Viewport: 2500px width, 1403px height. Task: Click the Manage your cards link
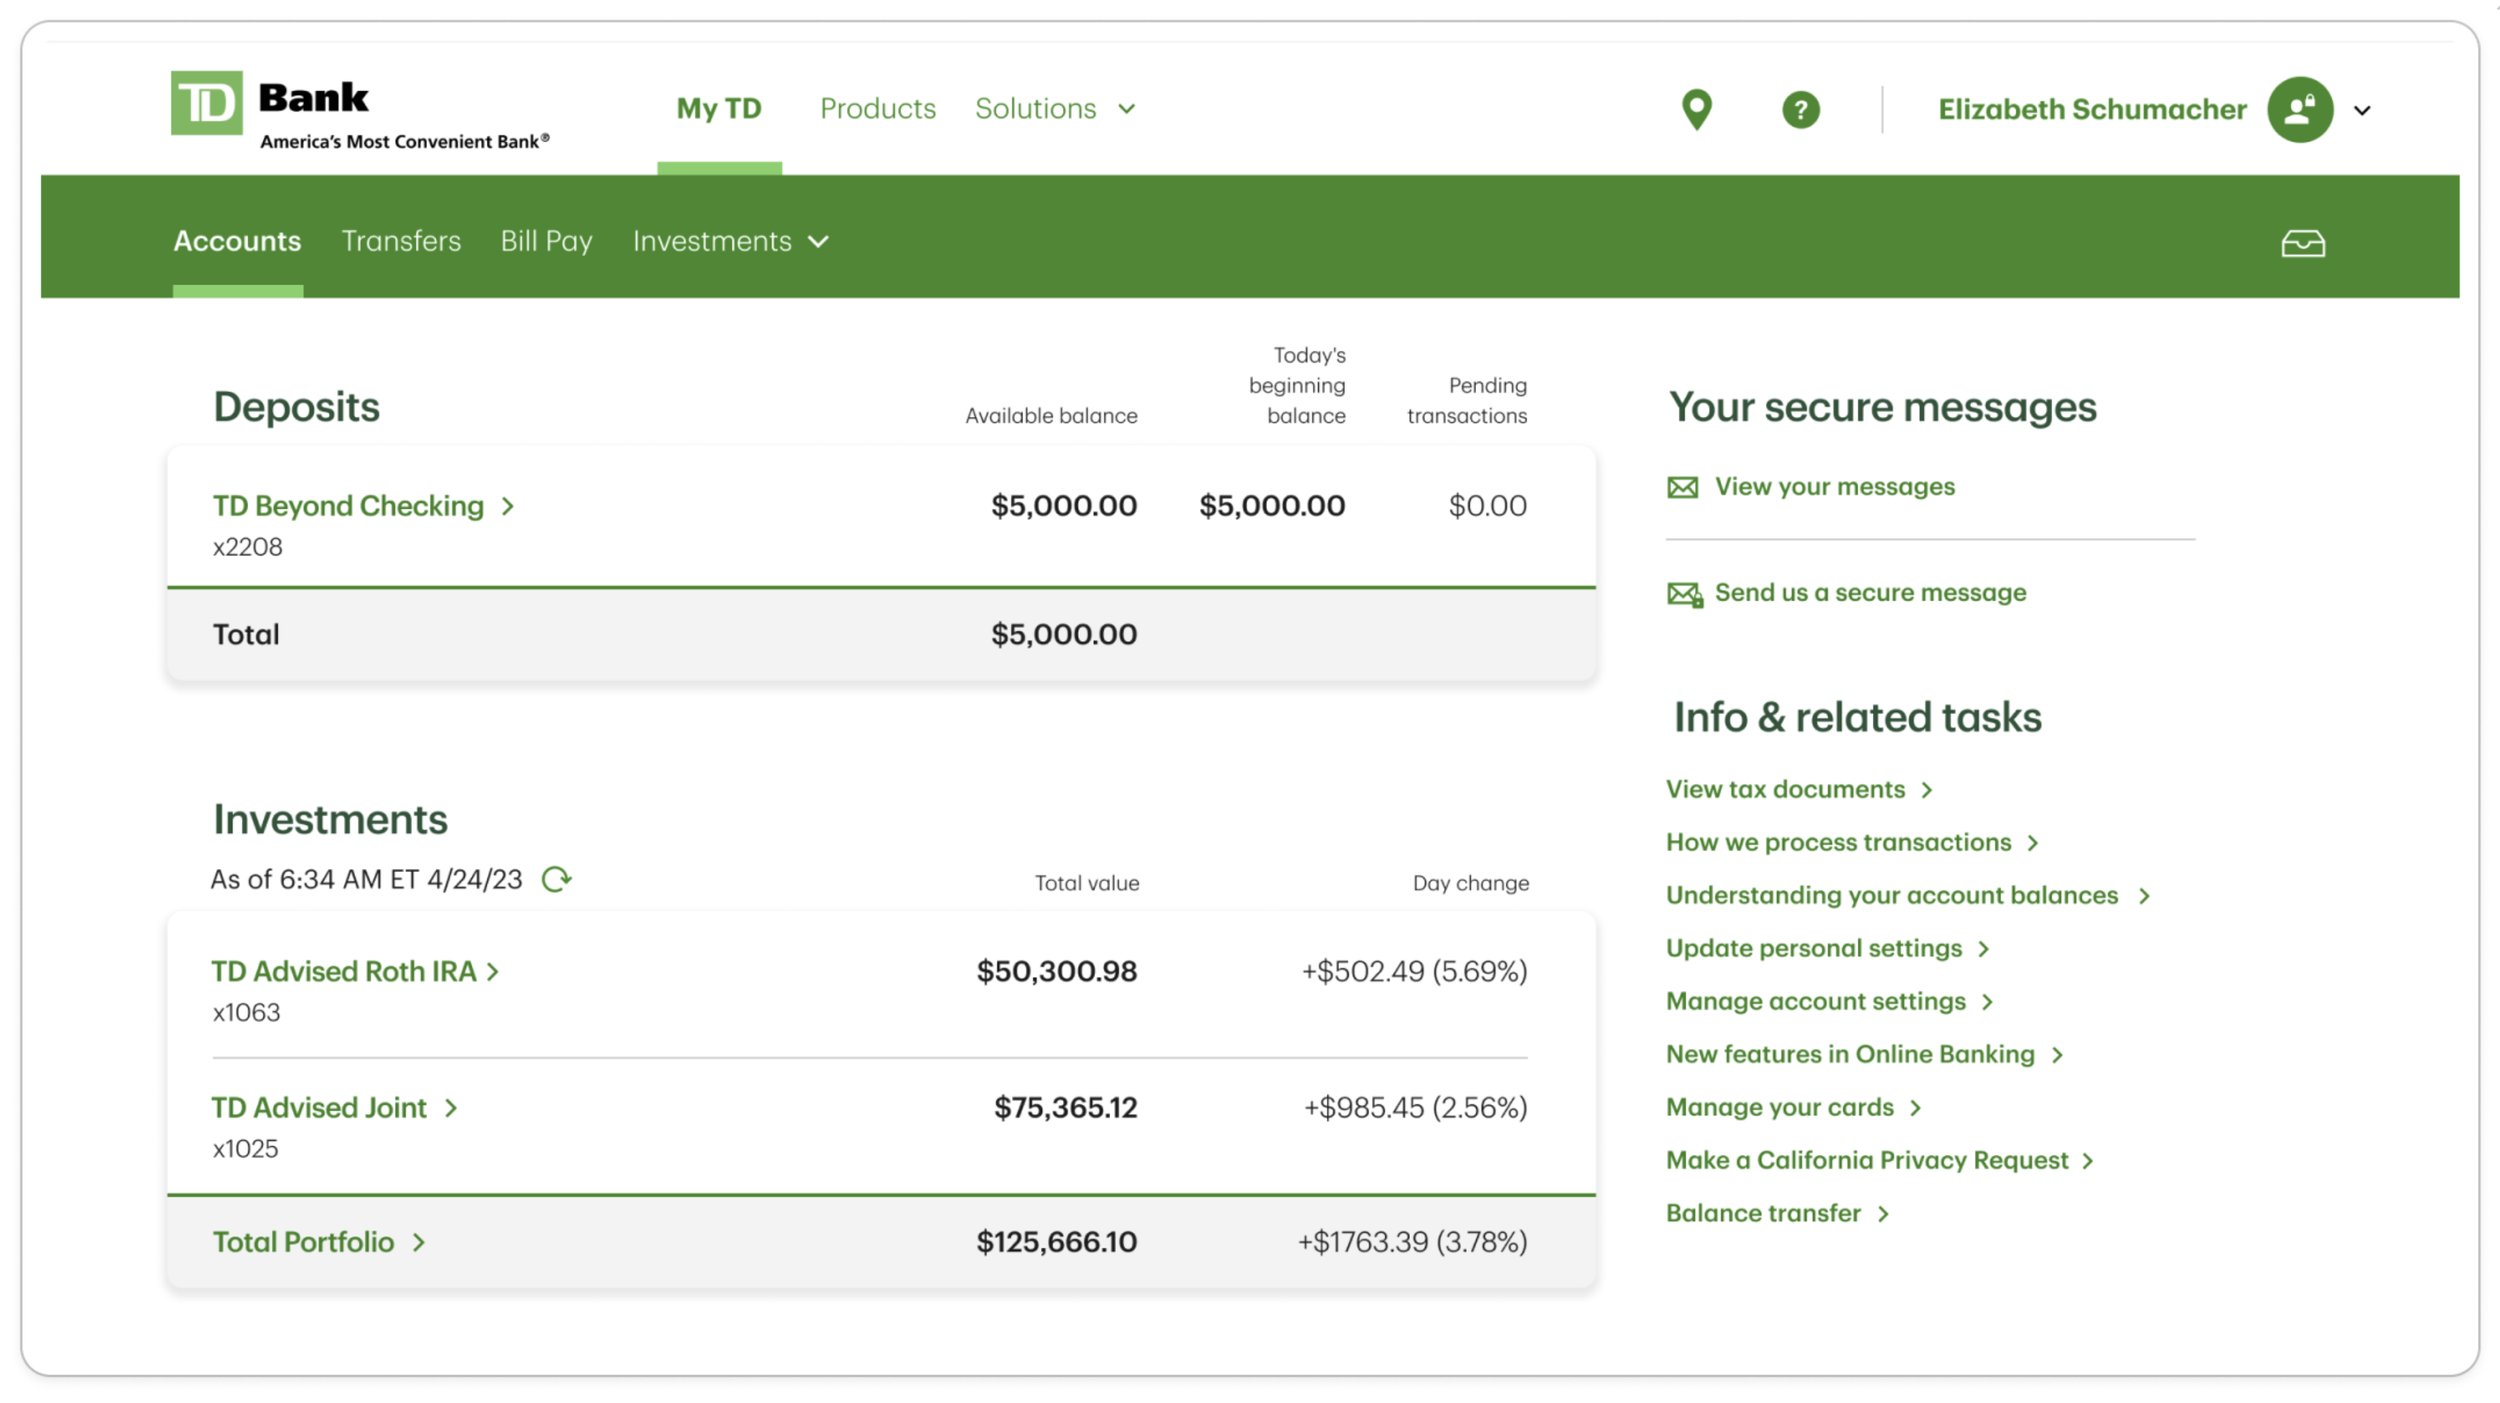tap(1779, 1108)
